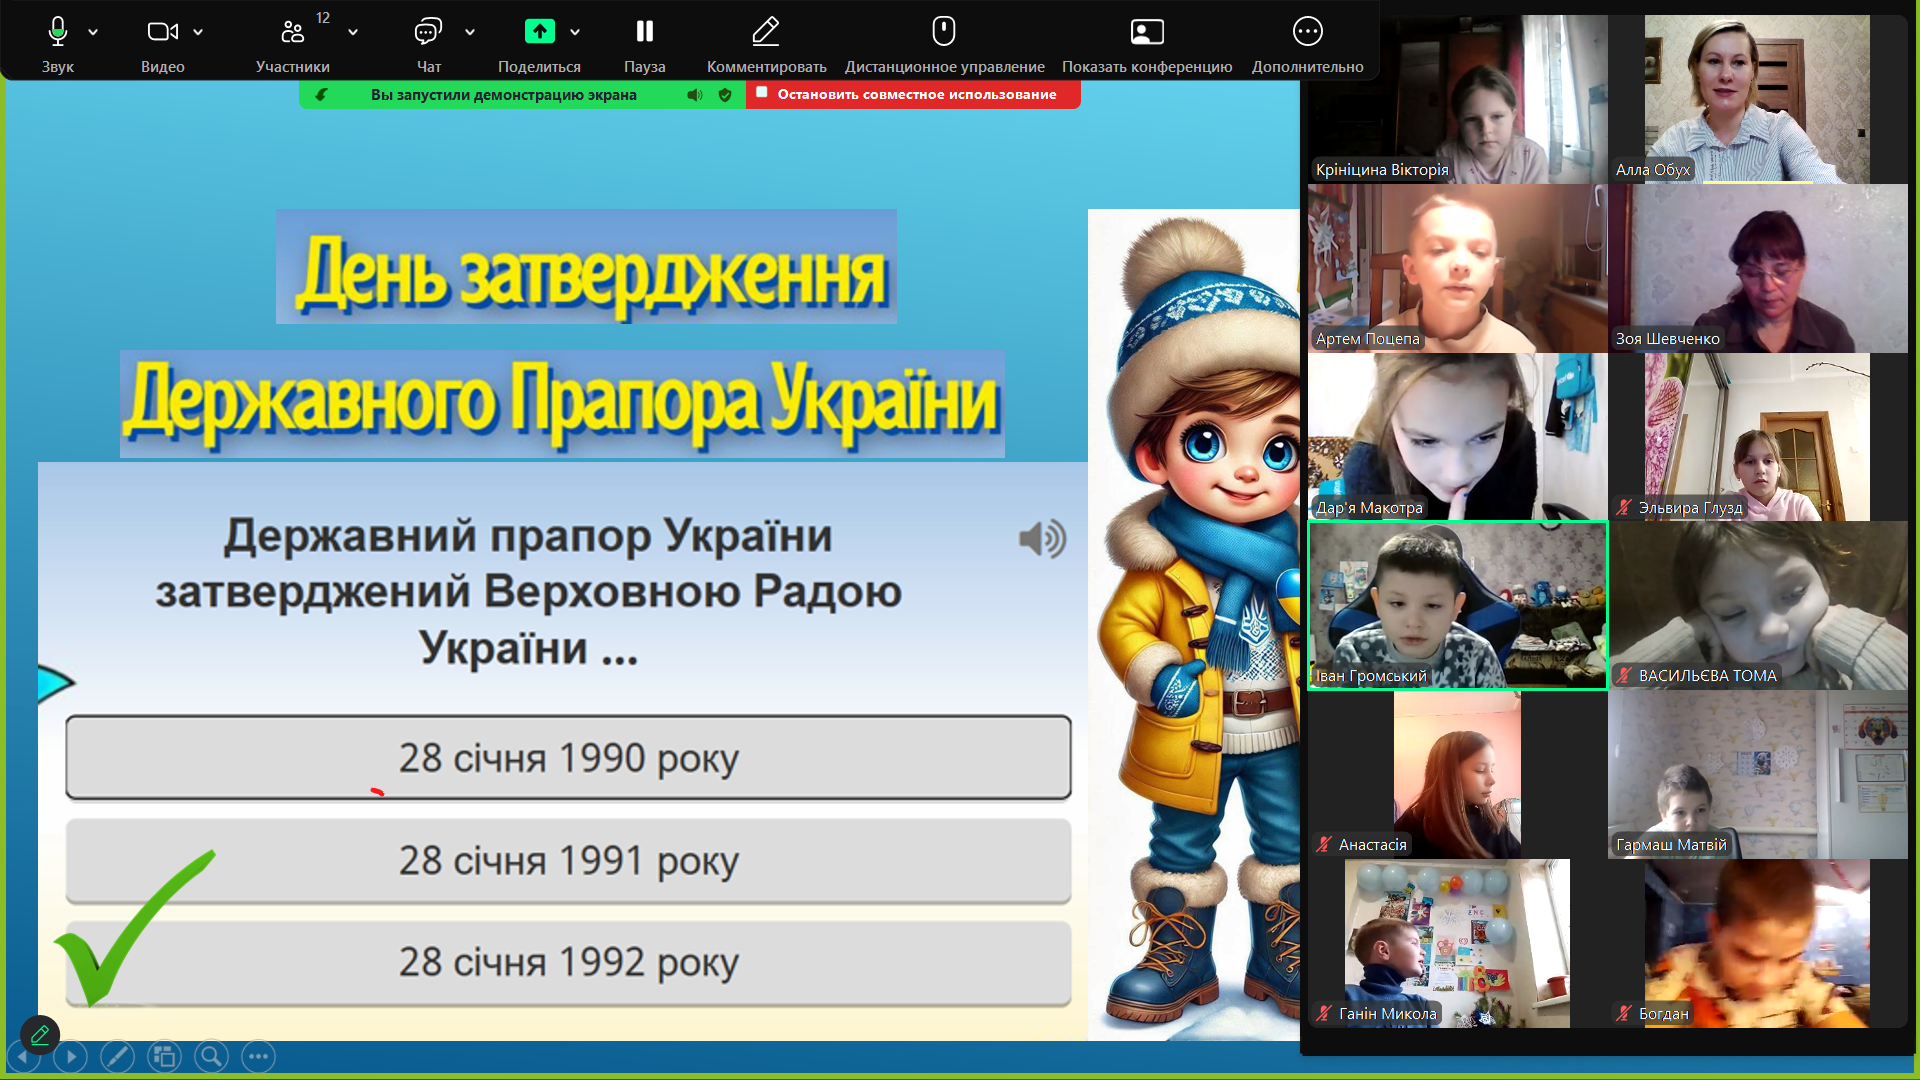1920x1080 pixels.
Task: Click muted mic icon beside Эльвира Глузд
Action: (1624, 507)
